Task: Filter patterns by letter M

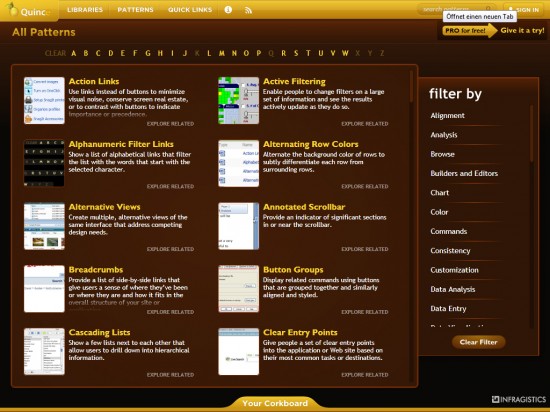Action: click(222, 53)
